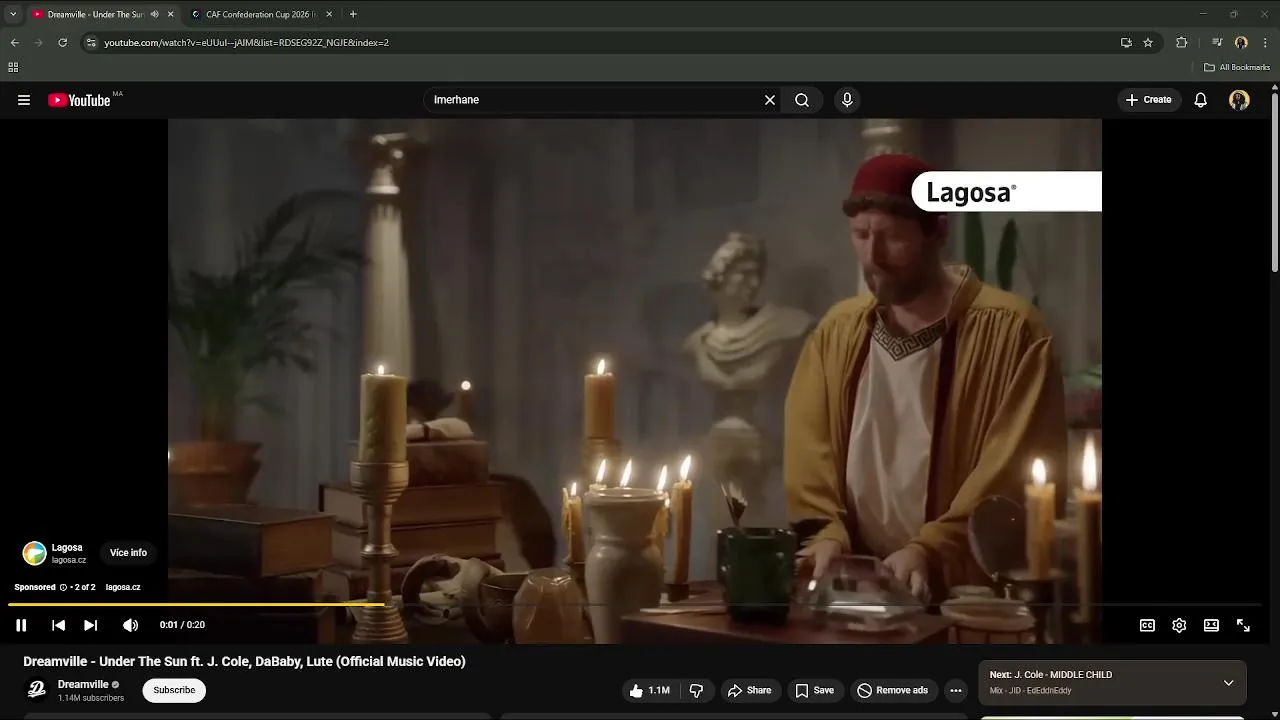Go to YouTube home via logo
The width and height of the screenshot is (1280, 720).
[x=79, y=100]
